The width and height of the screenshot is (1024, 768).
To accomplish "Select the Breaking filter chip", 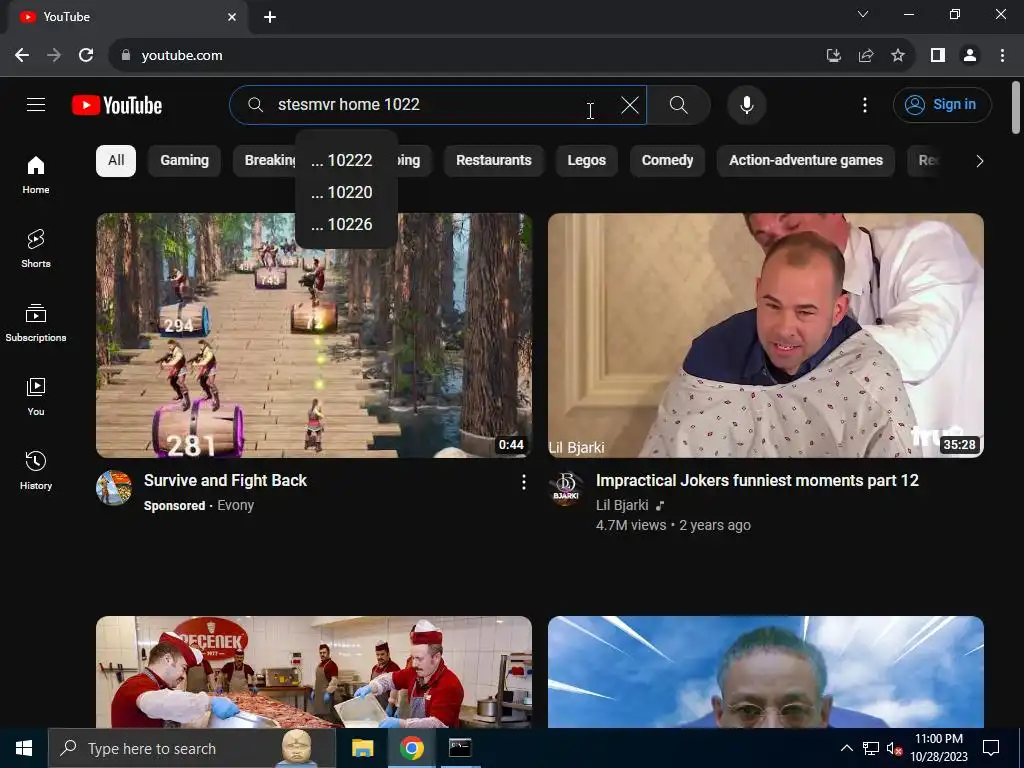I will coord(264,161).
